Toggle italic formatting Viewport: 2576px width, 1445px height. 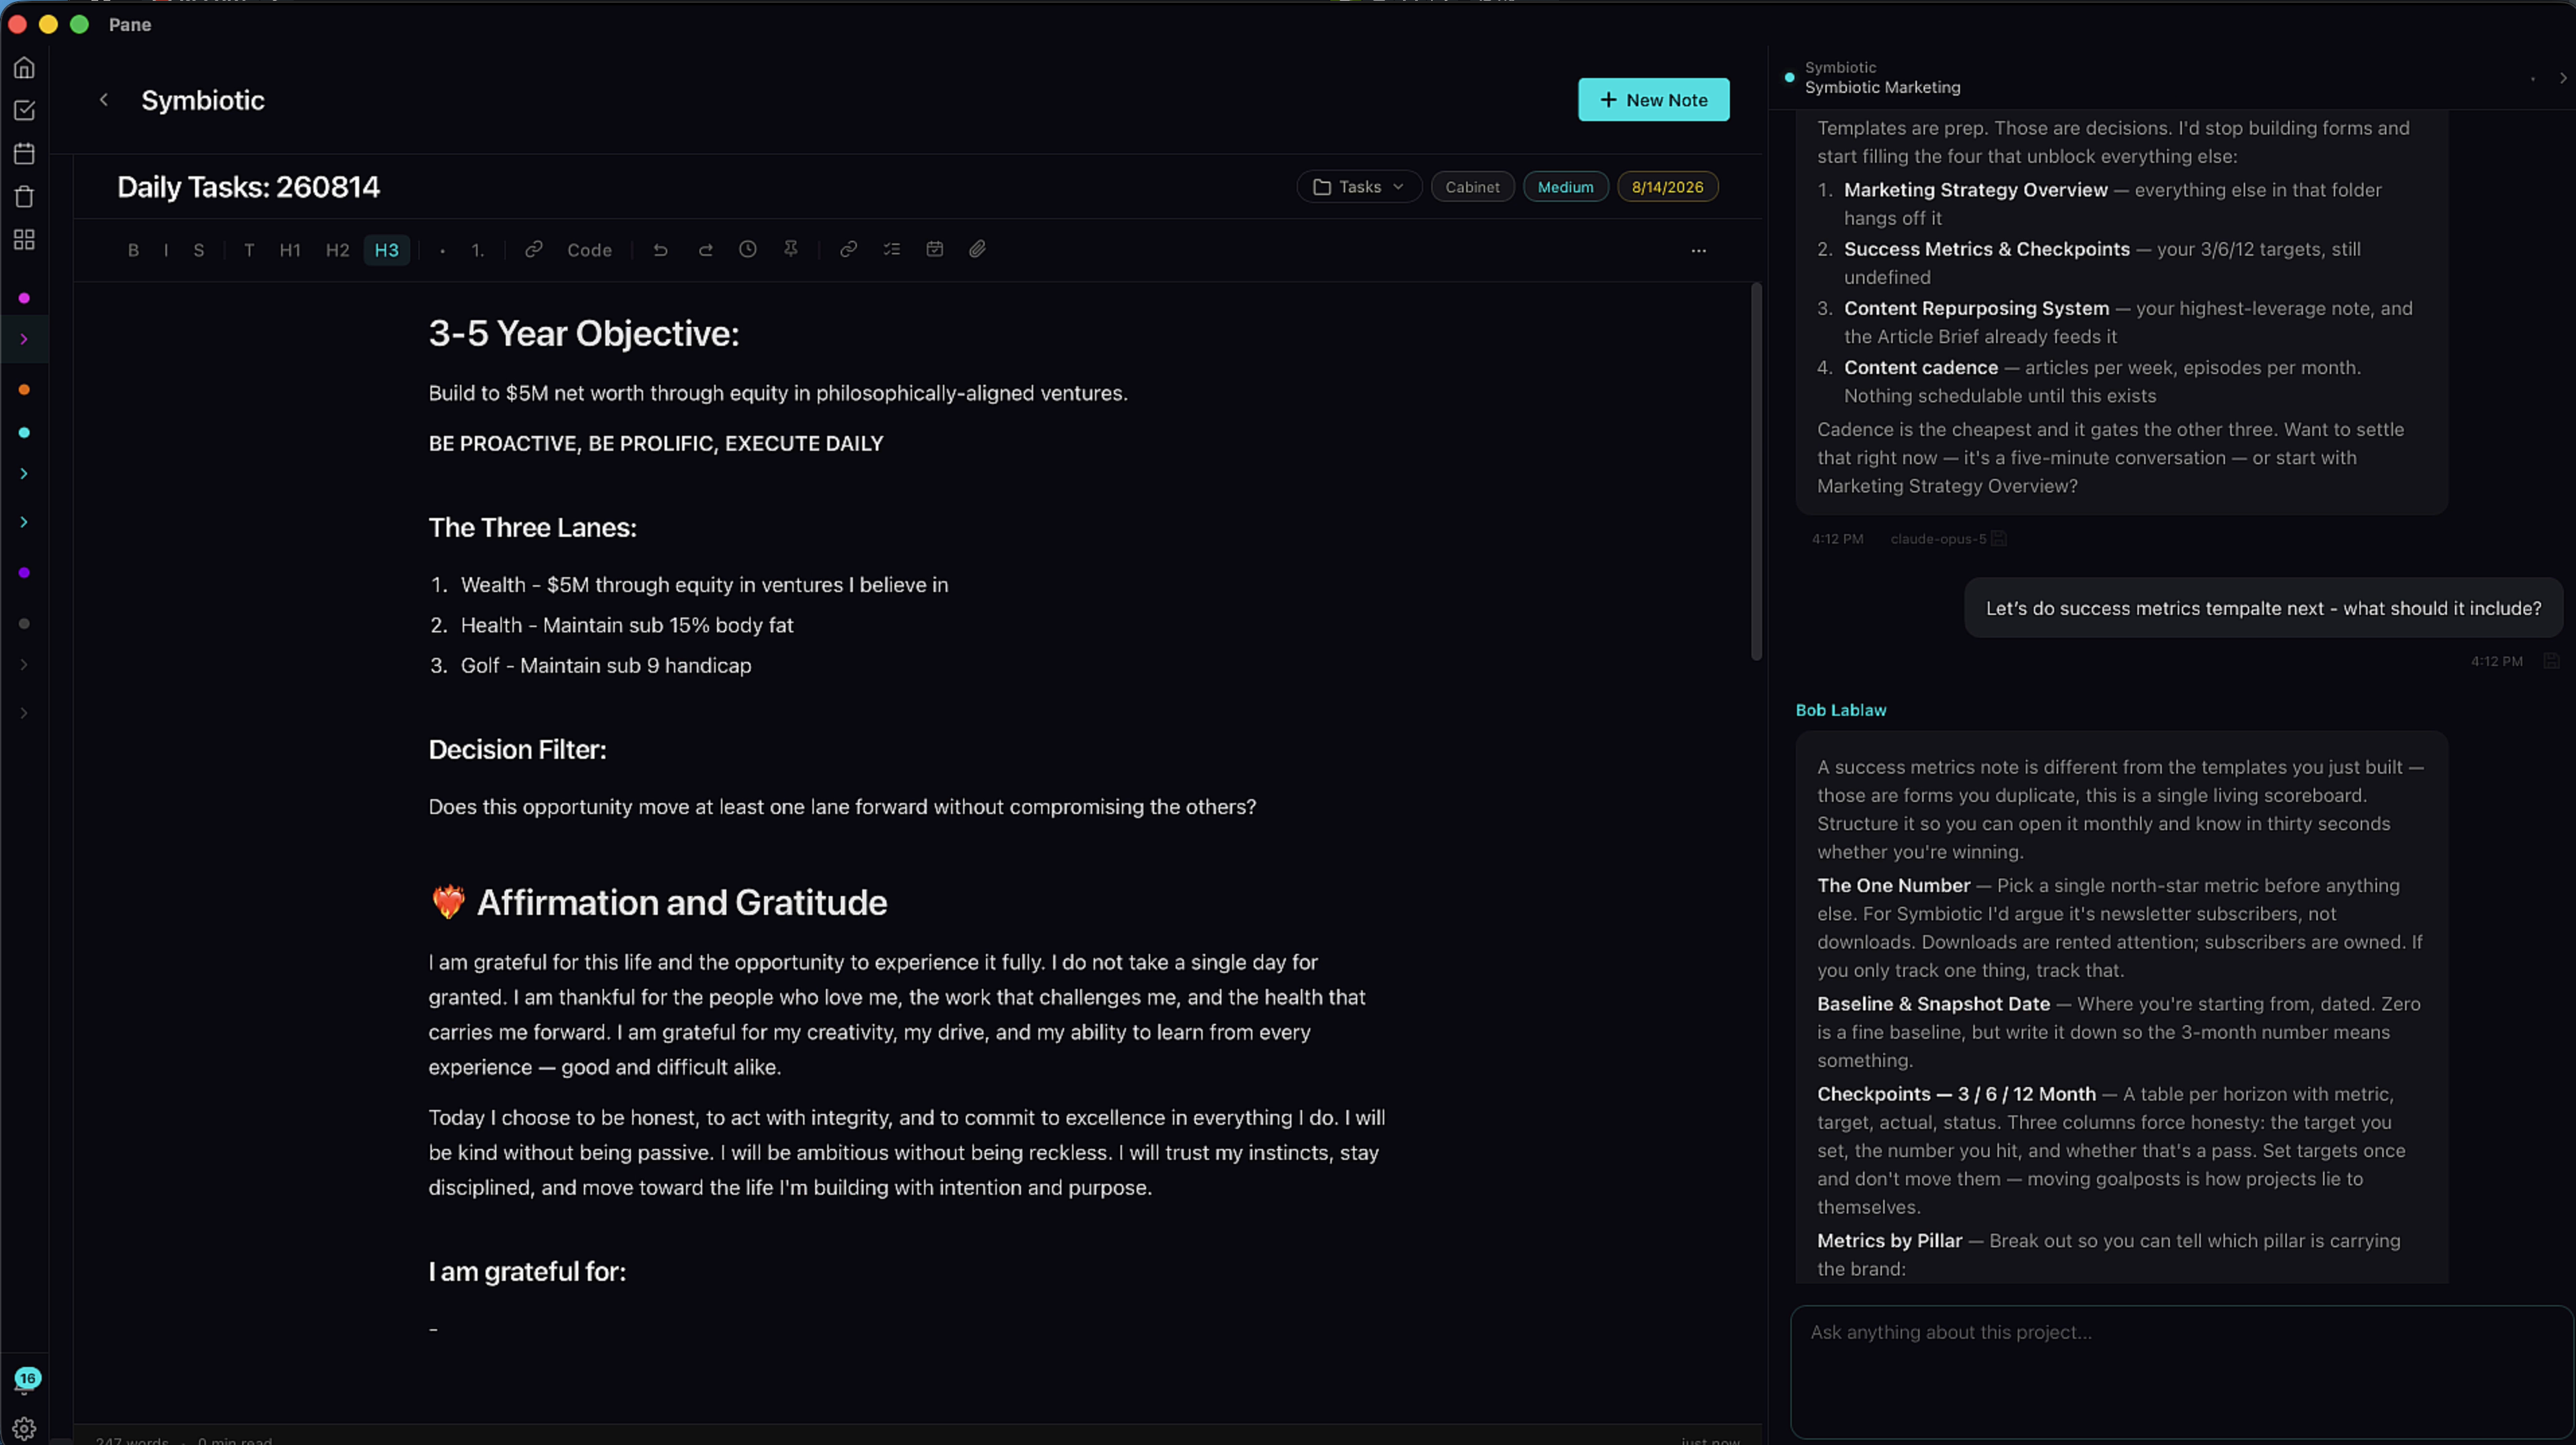166,250
